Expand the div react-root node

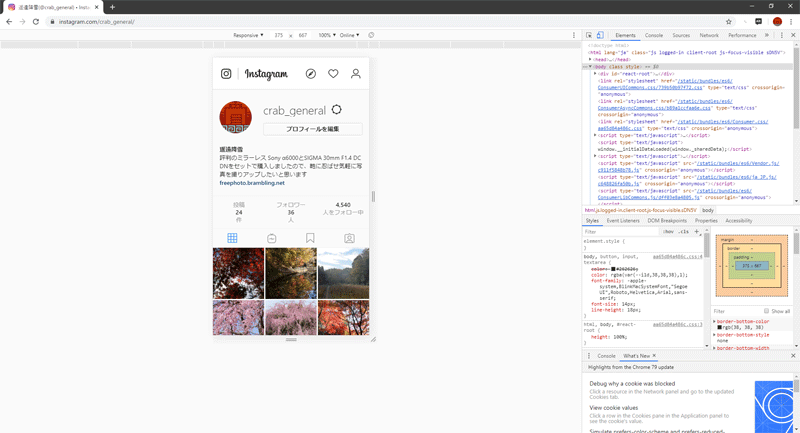(x=595, y=74)
